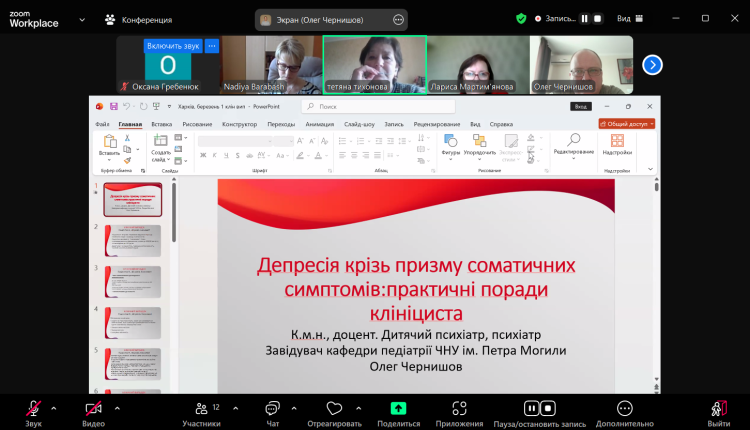Click the green encryption shield icon
Viewport: 750px width, 430px height.
(x=521, y=18)
